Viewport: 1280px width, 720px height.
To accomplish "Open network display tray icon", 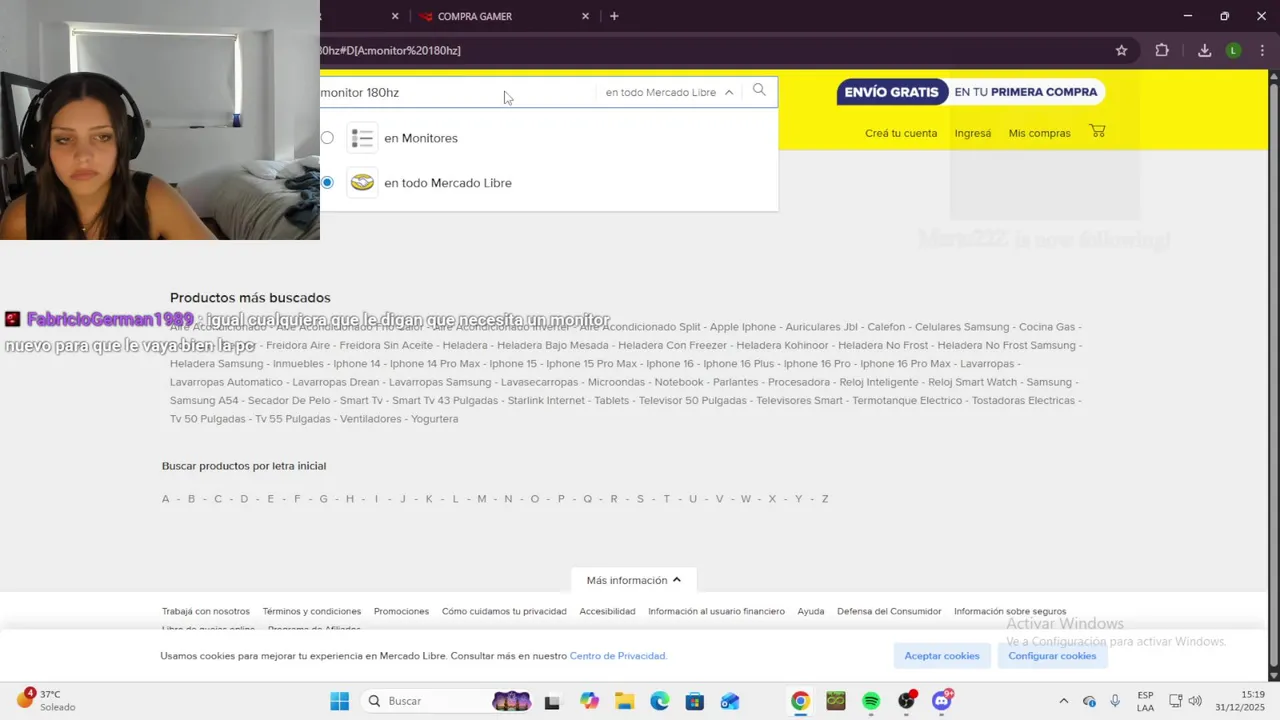I will coord(1176,701).
